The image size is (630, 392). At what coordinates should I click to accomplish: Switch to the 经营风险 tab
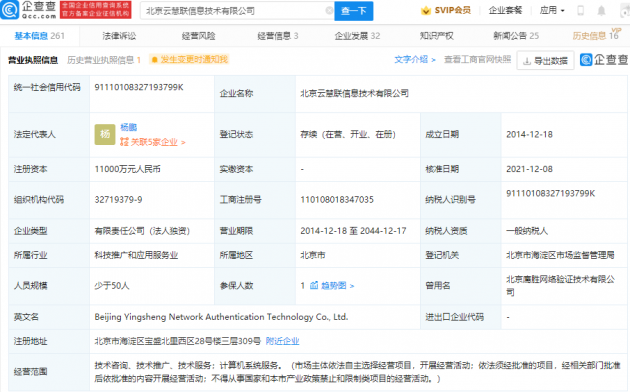click(198, 36)
